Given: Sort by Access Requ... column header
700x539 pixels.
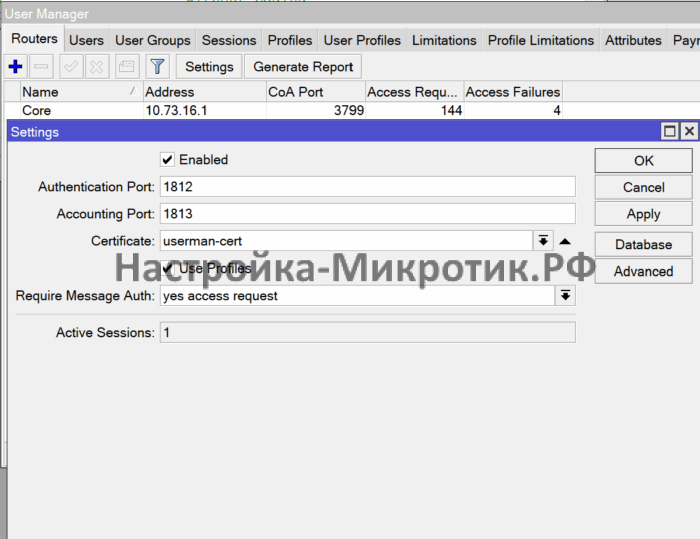Looking at the screenshot, I should [414, 92].
